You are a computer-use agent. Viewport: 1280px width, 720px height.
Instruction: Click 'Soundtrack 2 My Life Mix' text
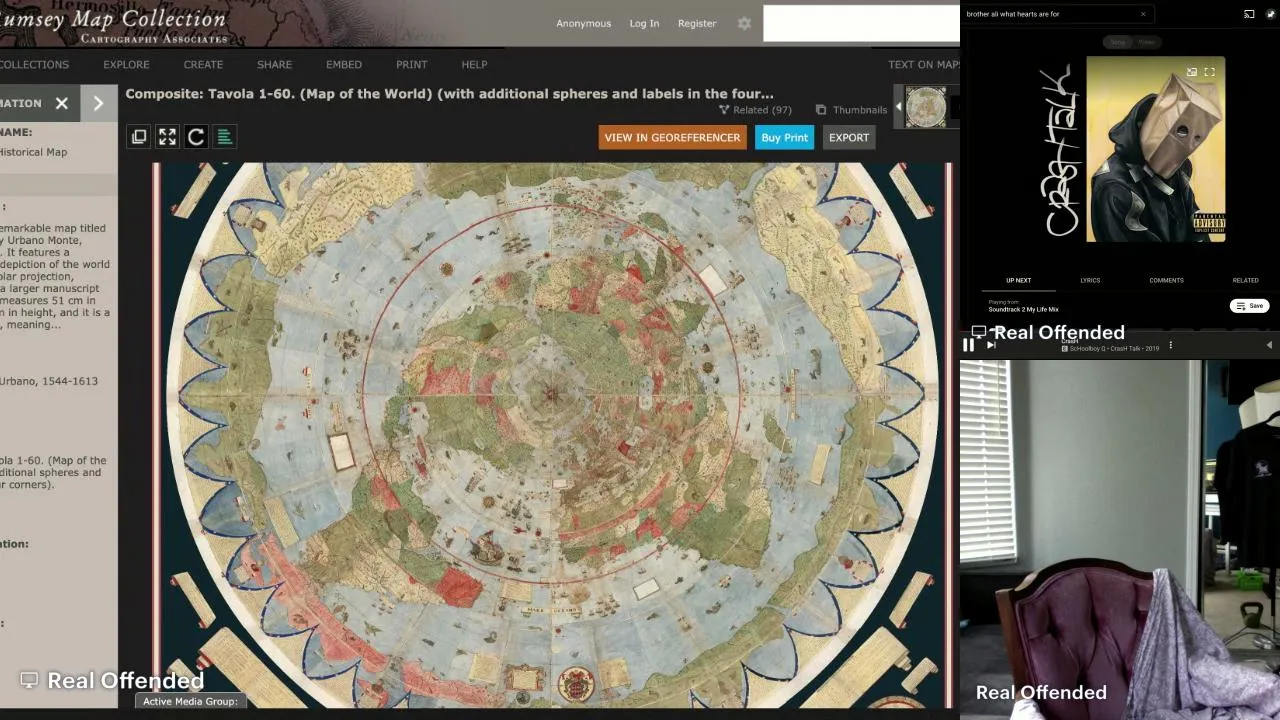tap(1023, 309)
